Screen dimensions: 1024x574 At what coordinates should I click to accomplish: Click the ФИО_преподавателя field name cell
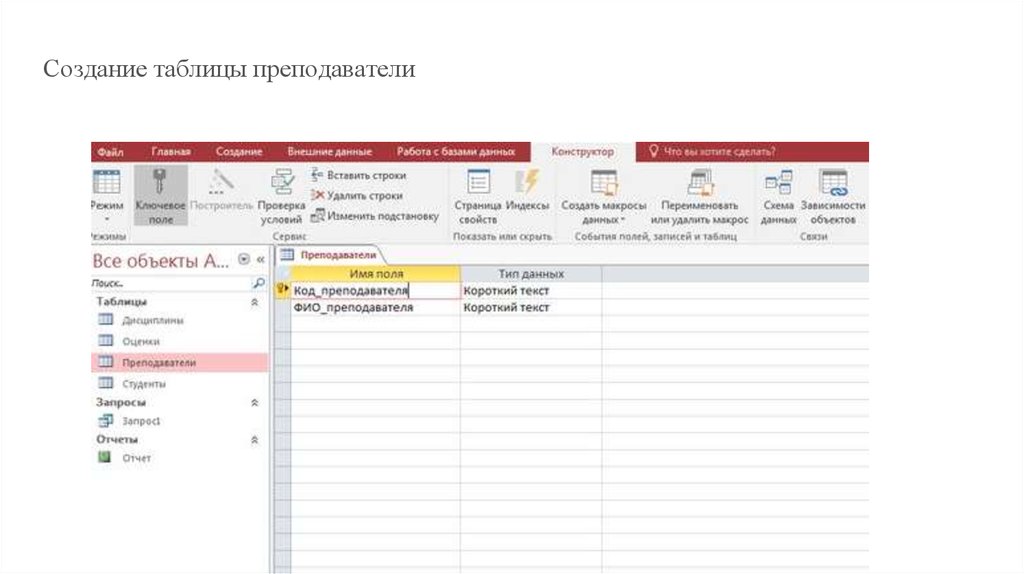[x=354, y=308]
